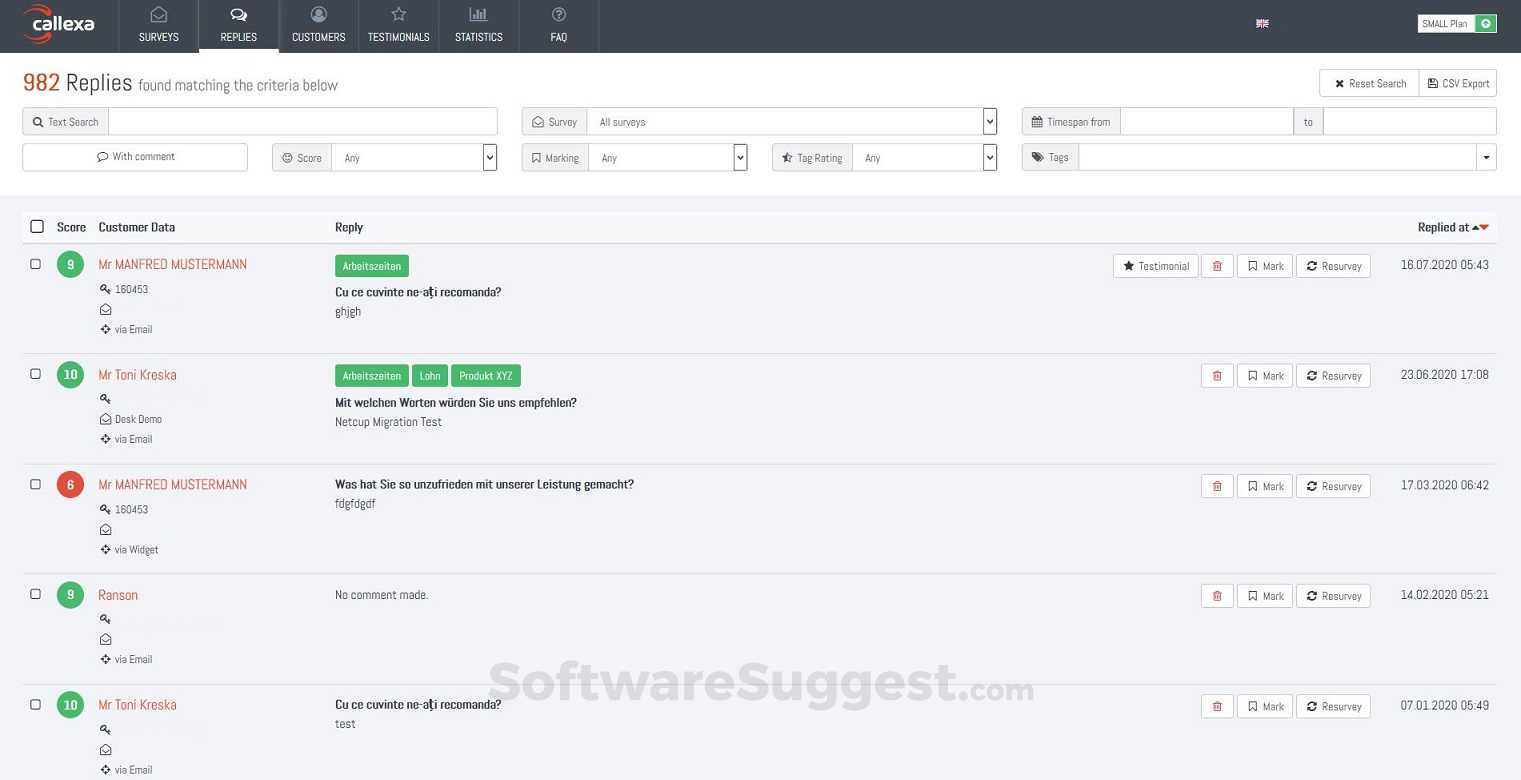1521x780 pixels.
Task: Focus the Timespan to date field
Action: [1410, 122]
